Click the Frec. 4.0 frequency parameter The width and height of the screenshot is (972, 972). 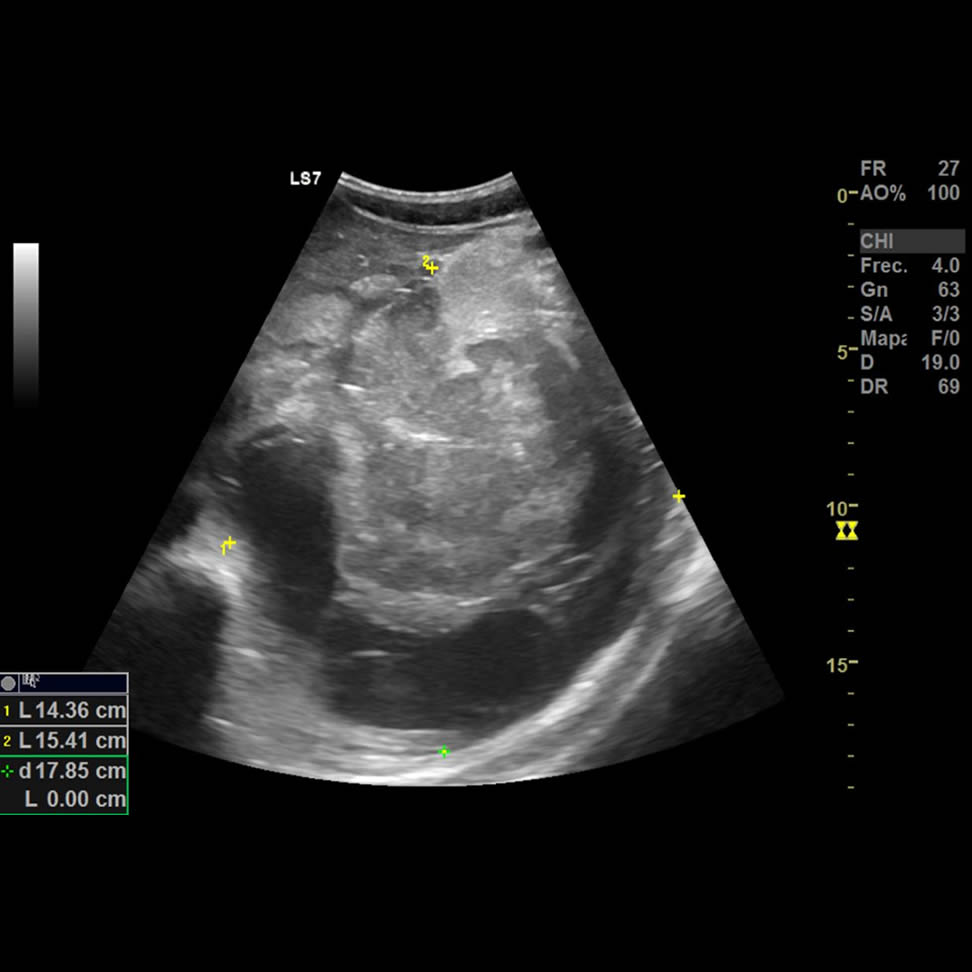(909, 266)
